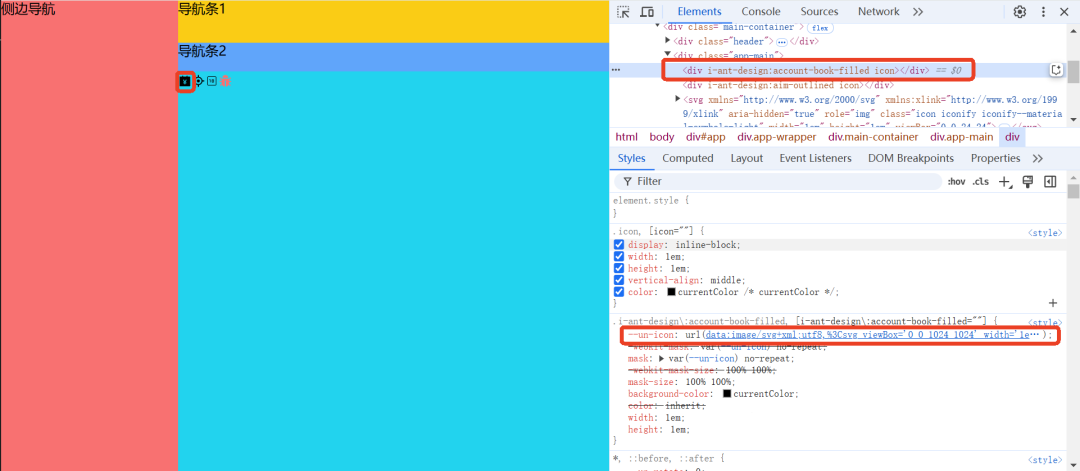
Task: Disable the width: 1em checkbox in .icon rule
Action: tap(619, 257)
